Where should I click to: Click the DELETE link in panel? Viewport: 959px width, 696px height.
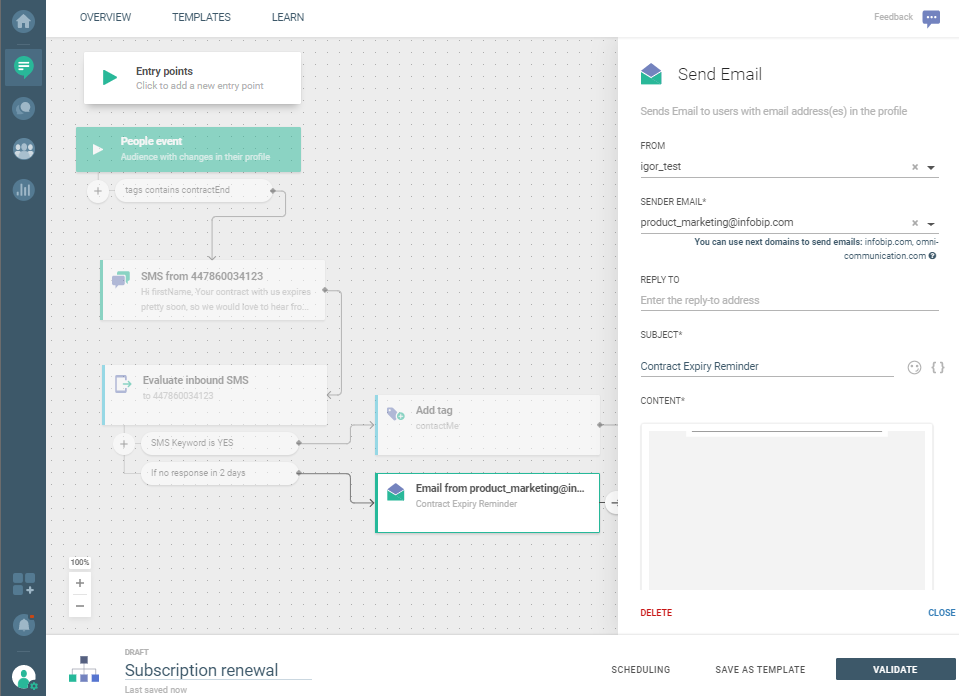tap(656, 613)
